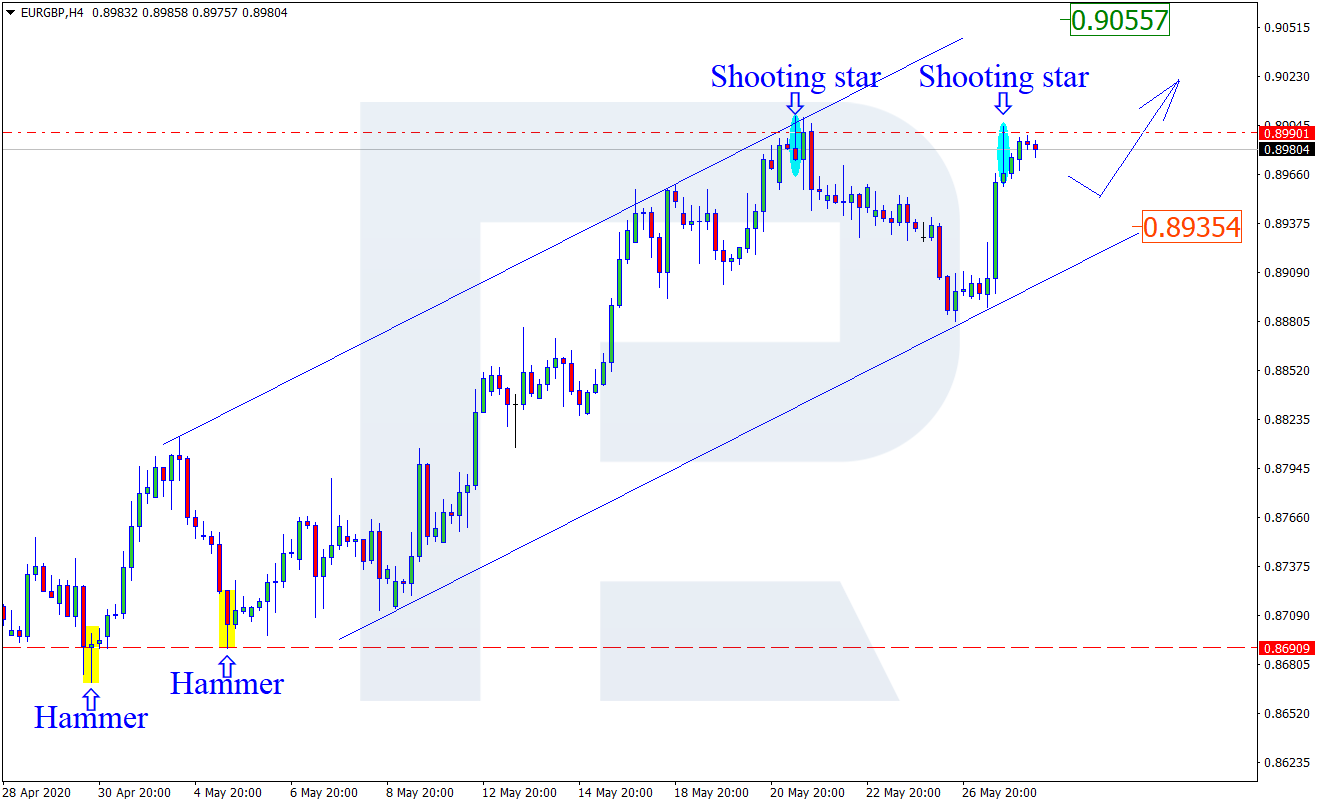Select the 0.87945 price axis value
The width and height of the screenshot is (1321, 805).
tap(1286, 468)
